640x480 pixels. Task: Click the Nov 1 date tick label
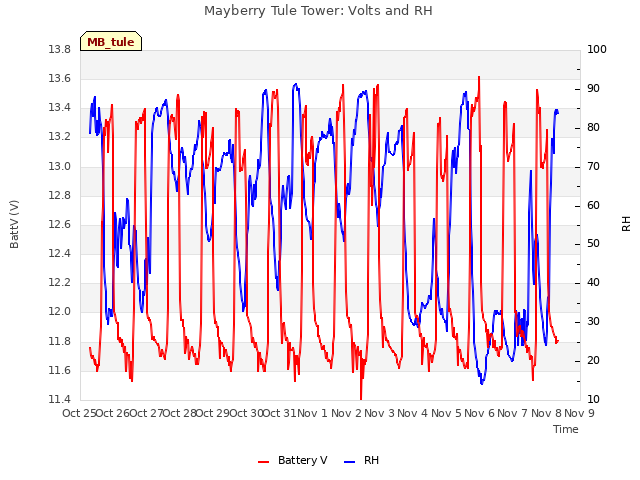click(312, 413)
